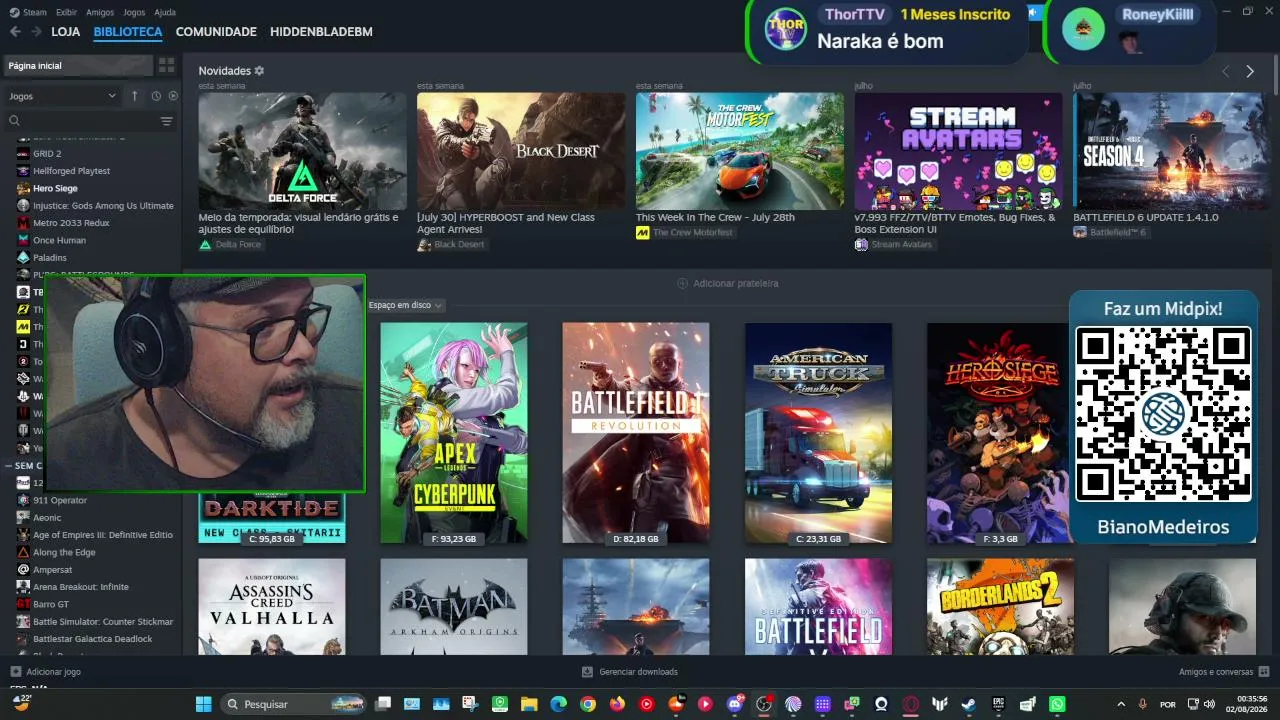The image size is (1280, 720).
Task: Select the Assassin's Creed Valhalla cover
Action: pos(272,607)
